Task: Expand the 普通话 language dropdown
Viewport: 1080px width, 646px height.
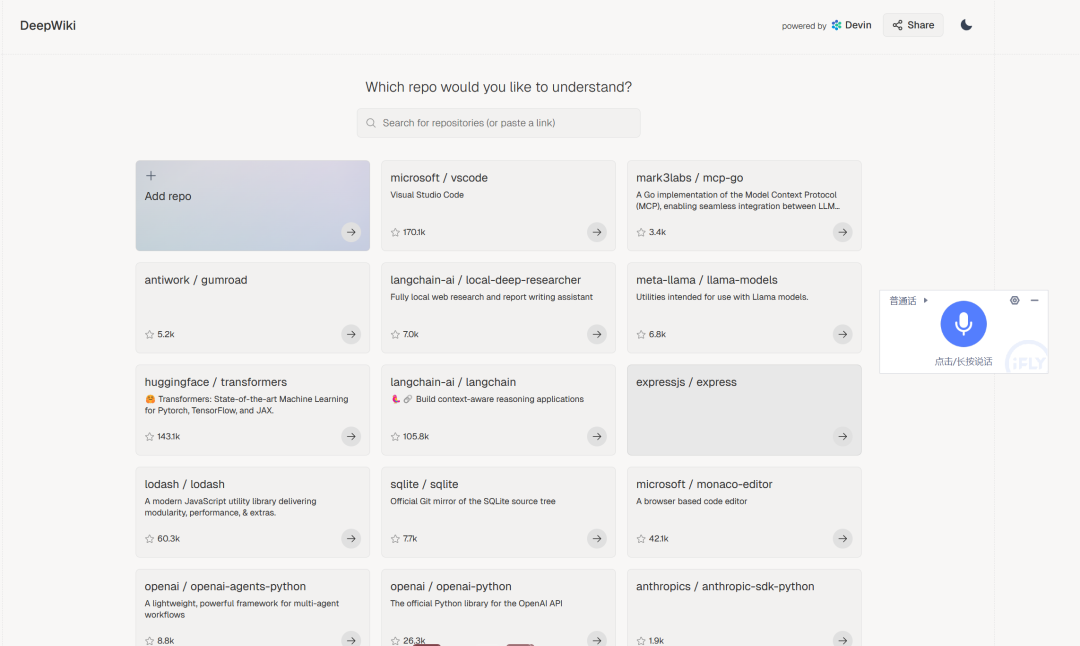Action: pyautogui.click(x=908, y=301)
